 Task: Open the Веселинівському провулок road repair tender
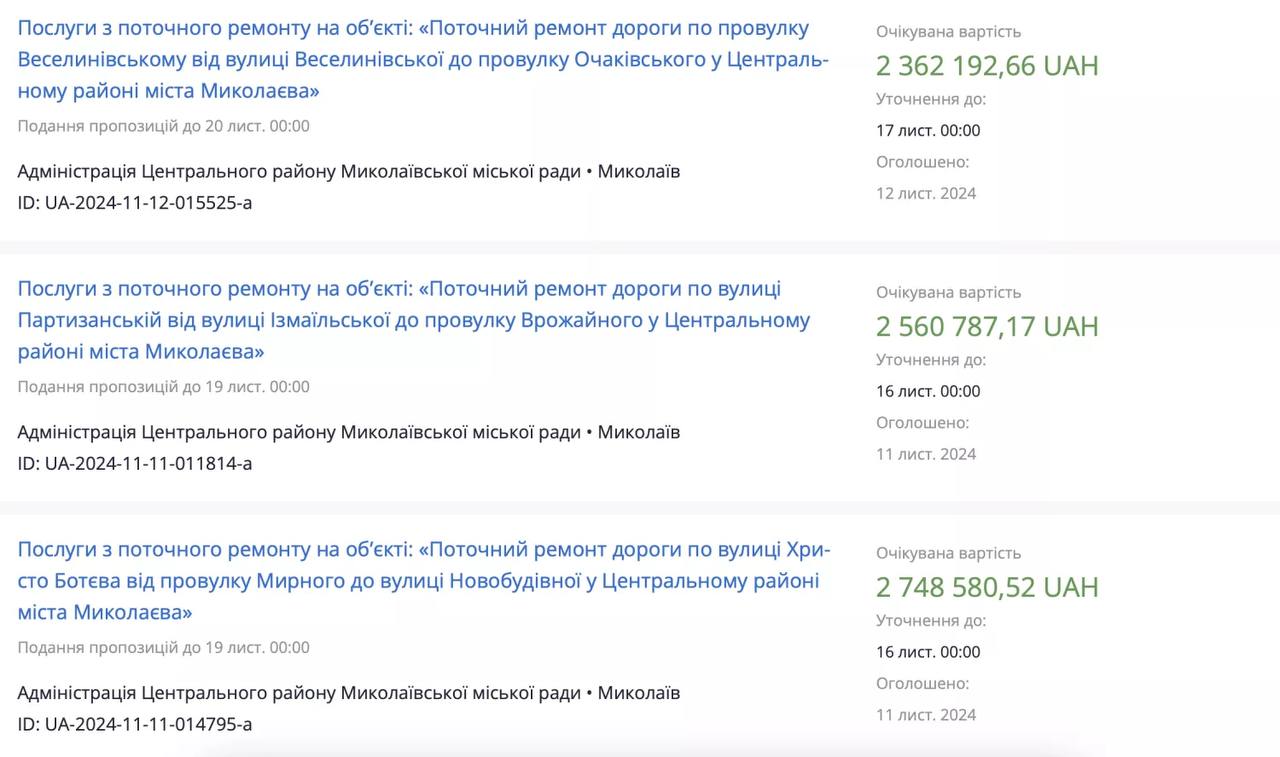422,59
